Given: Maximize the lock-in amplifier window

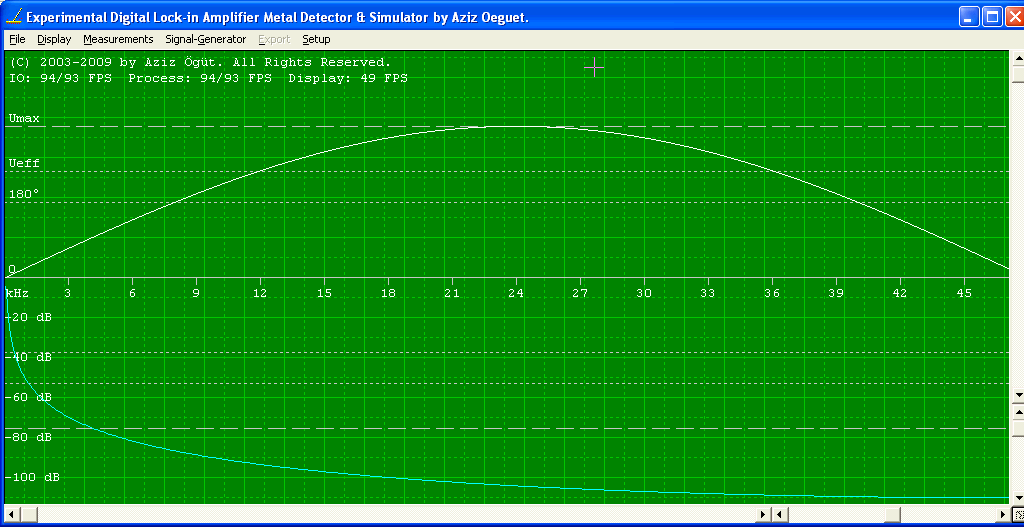Looking at the screenshot, I should pyautogui.click(x=991, y=18).
